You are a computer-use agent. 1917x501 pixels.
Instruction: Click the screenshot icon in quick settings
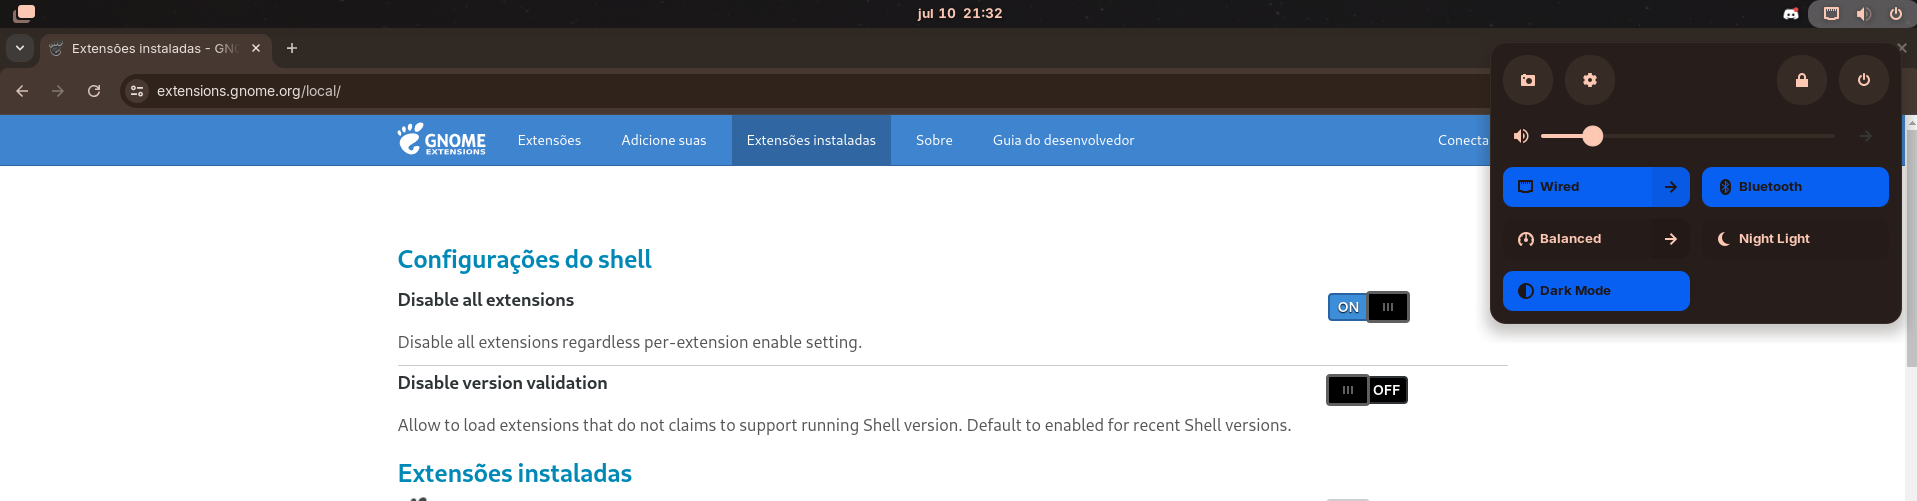click(x=1528, y=80)
